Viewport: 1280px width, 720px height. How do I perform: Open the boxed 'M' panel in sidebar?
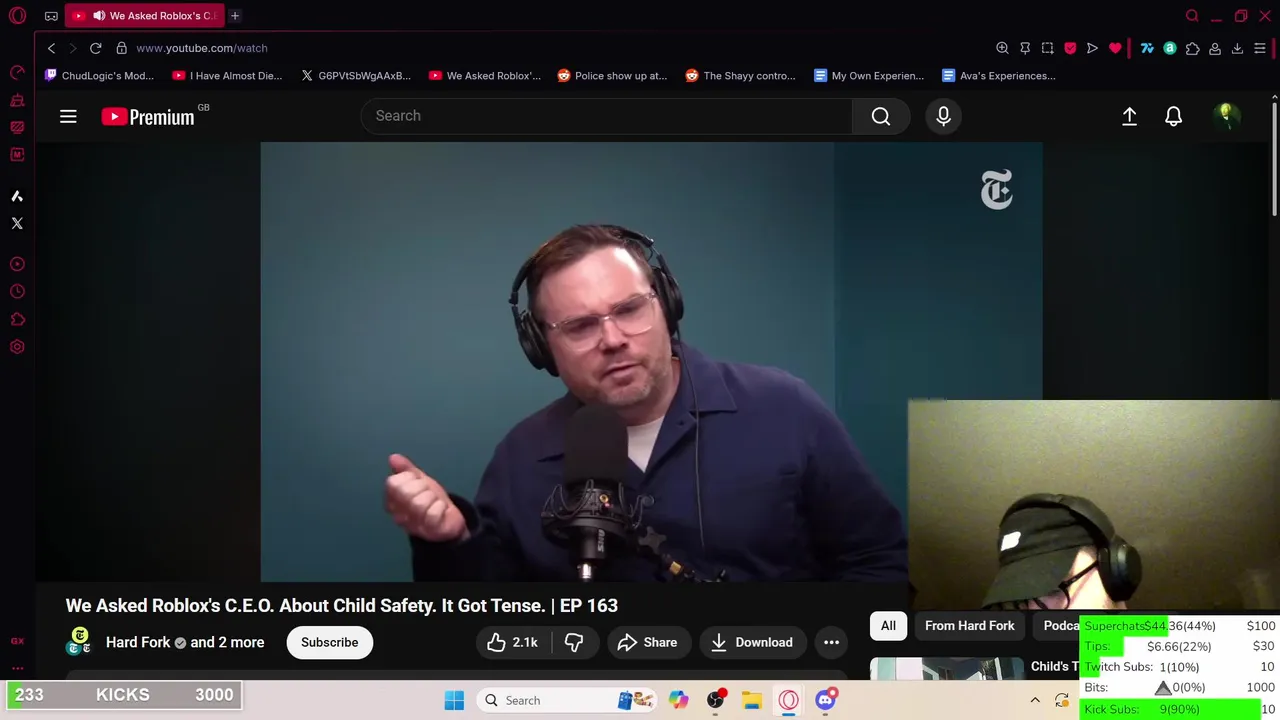click(x=17, y=155)
